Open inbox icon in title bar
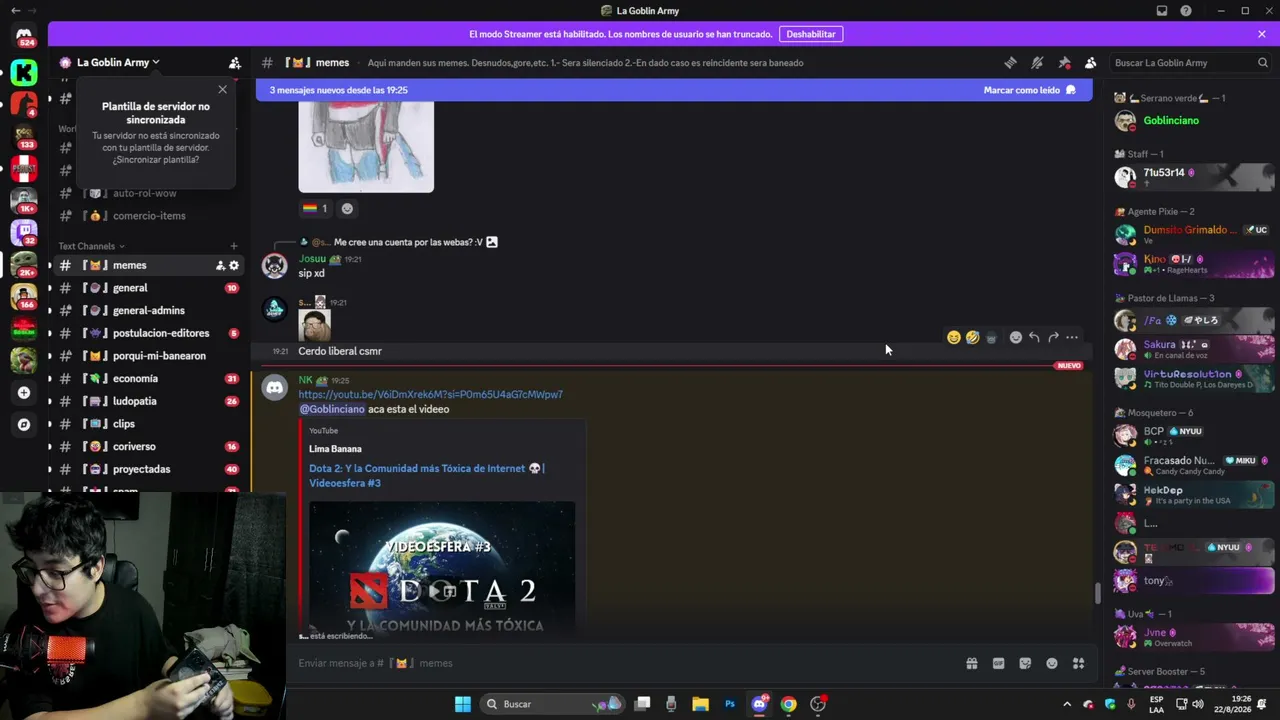Viewport: 1280px width, 720px height. coord(1162,11)
